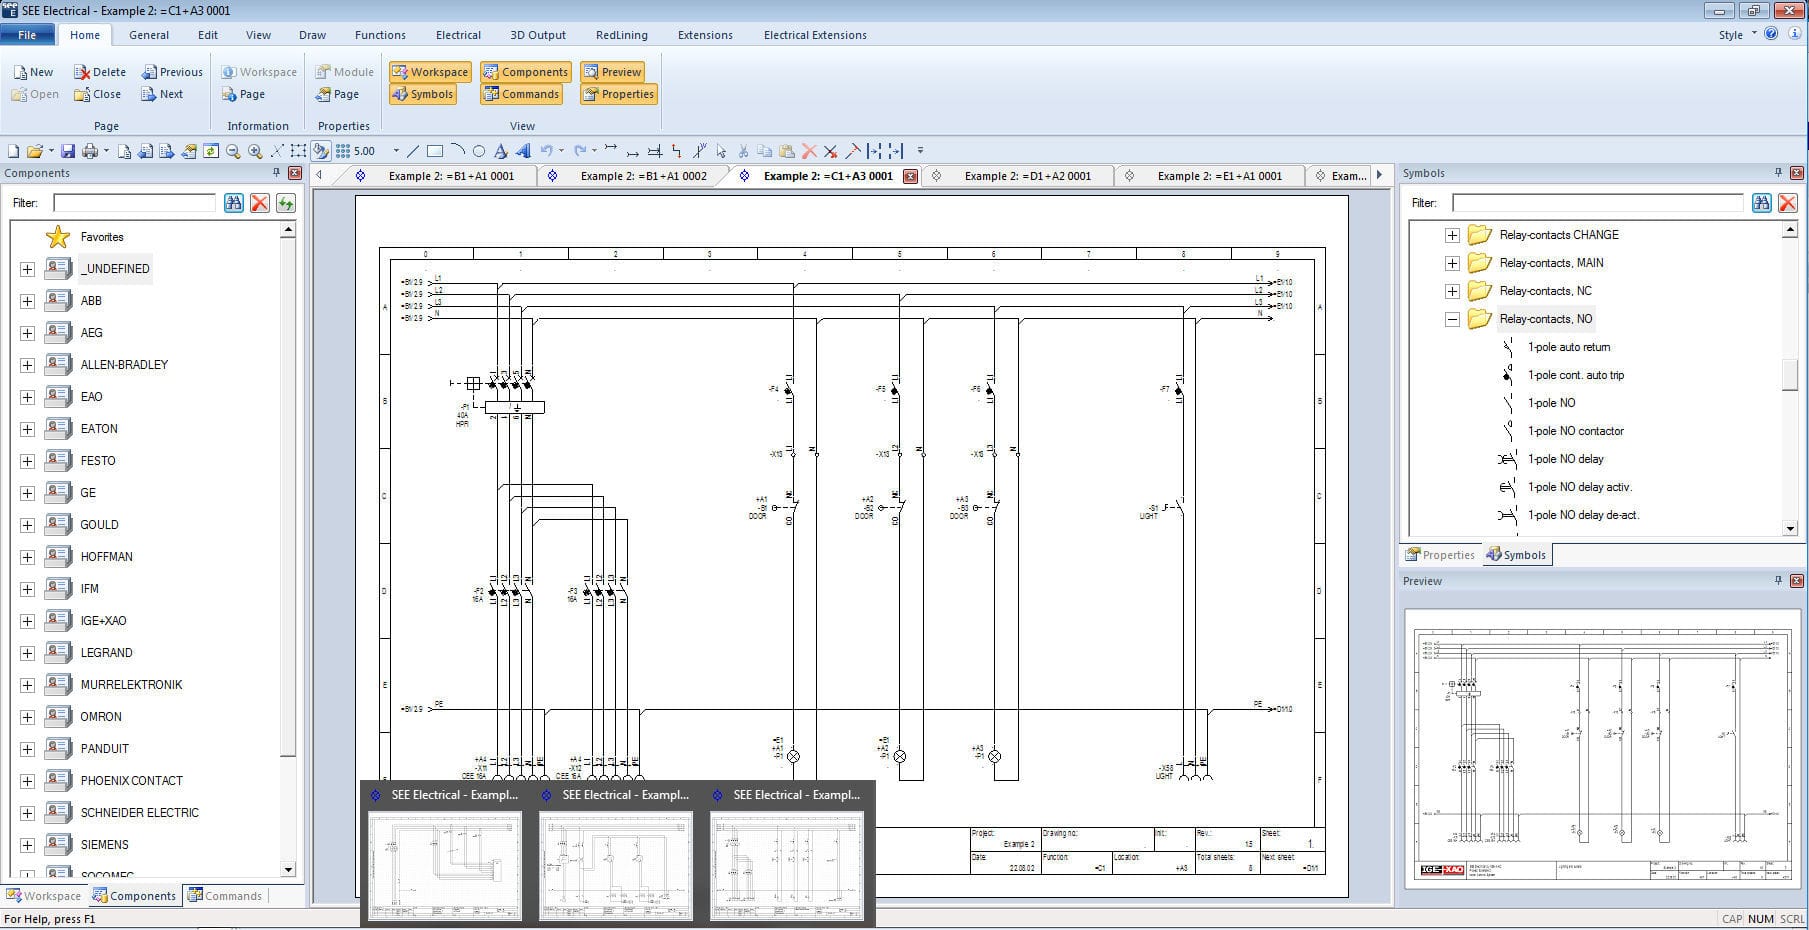Click the undo arrow icon
This screenshot has width=1809, height=930.
[x=547, y=151]
